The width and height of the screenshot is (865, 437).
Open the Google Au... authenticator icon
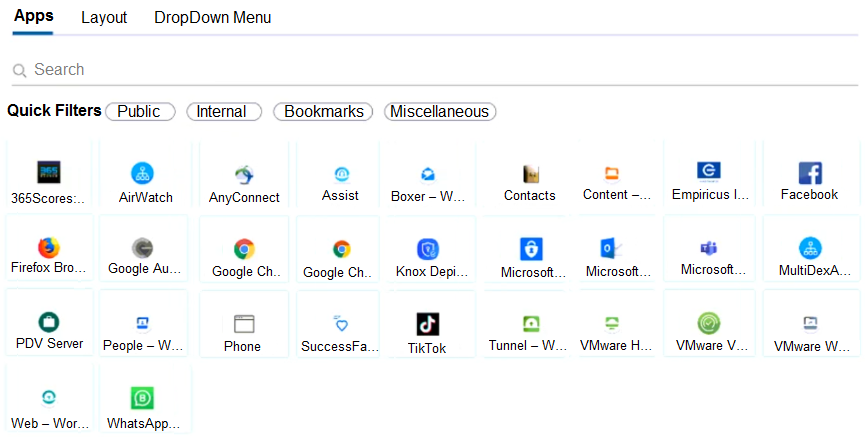[x=142, y=248]
